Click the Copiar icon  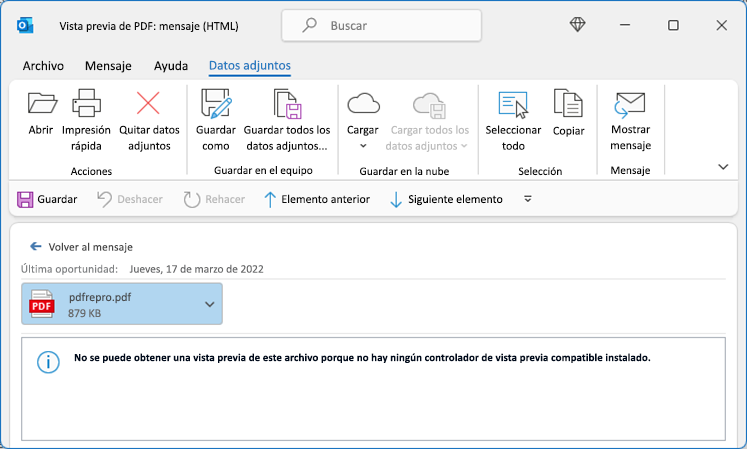568,103
